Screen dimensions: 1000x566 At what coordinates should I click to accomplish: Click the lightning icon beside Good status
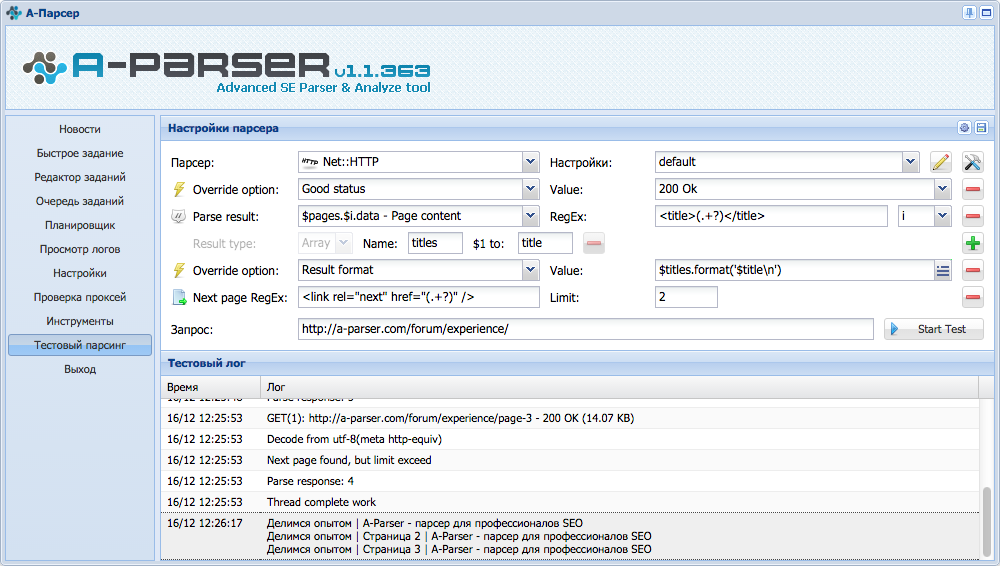pyautogui.click(x=179, y=190)
